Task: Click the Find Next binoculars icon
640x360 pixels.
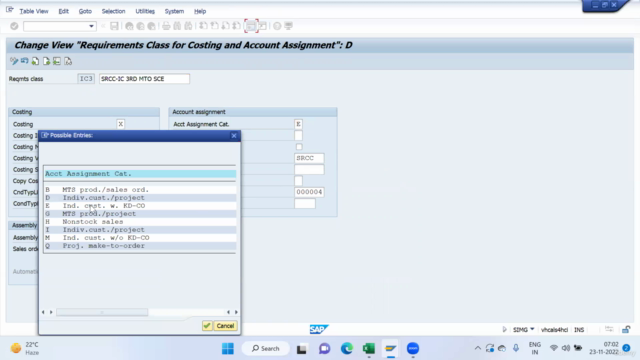Action: click(x=188, y=26)
